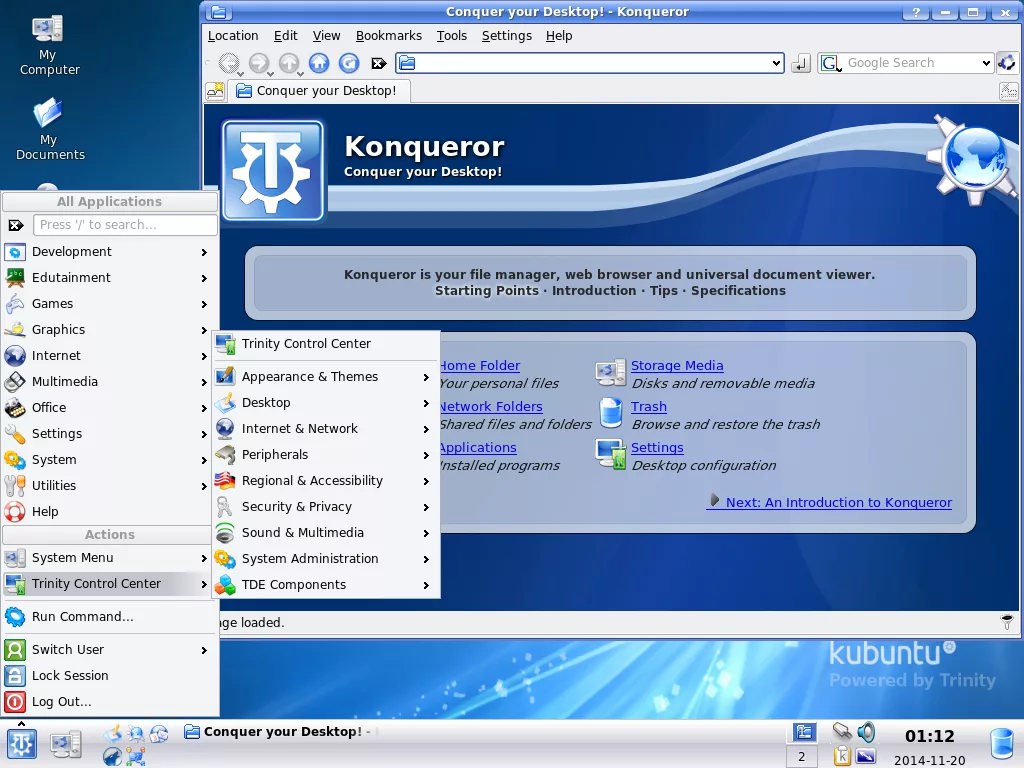
Task: Expand the Internet applications submenu
Action: click(110, 355)
